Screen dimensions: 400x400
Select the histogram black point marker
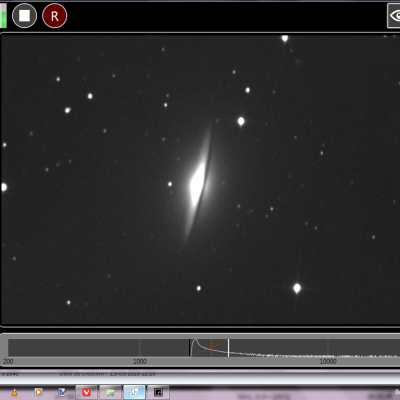(x=190, y=348)
